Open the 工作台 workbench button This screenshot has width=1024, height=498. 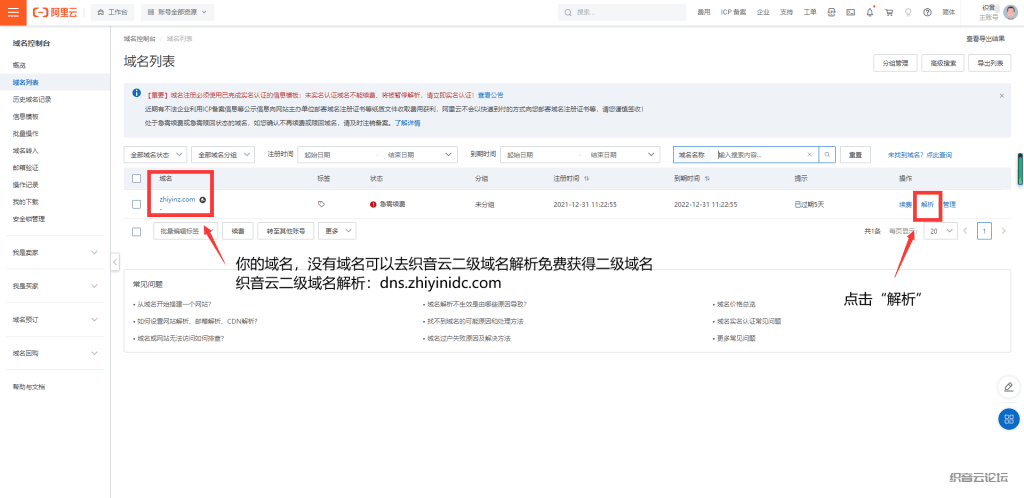(x=112, y=12)
